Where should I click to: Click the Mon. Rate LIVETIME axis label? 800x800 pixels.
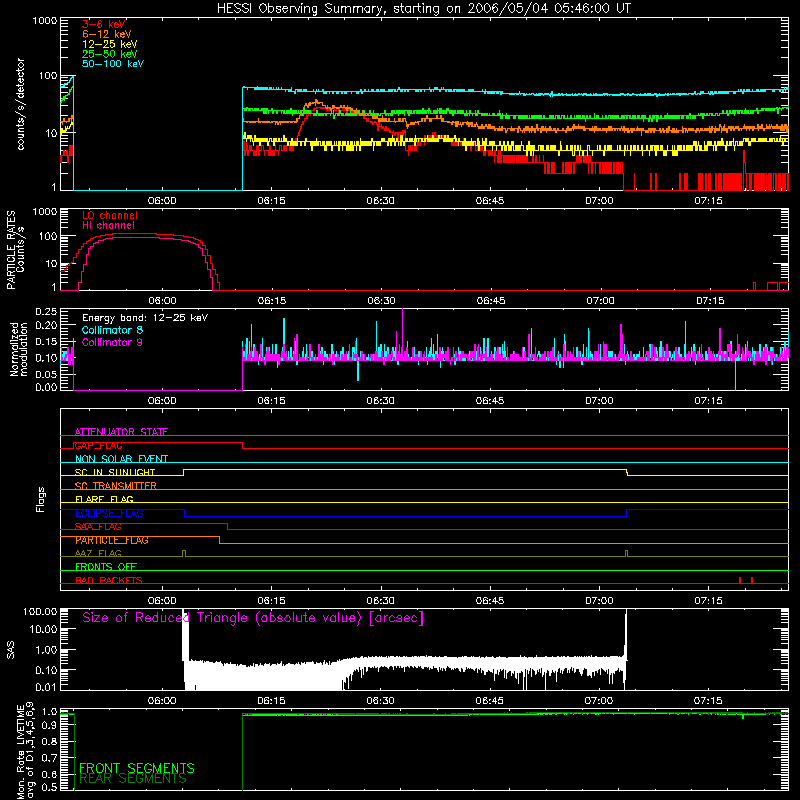coord(25,752)
